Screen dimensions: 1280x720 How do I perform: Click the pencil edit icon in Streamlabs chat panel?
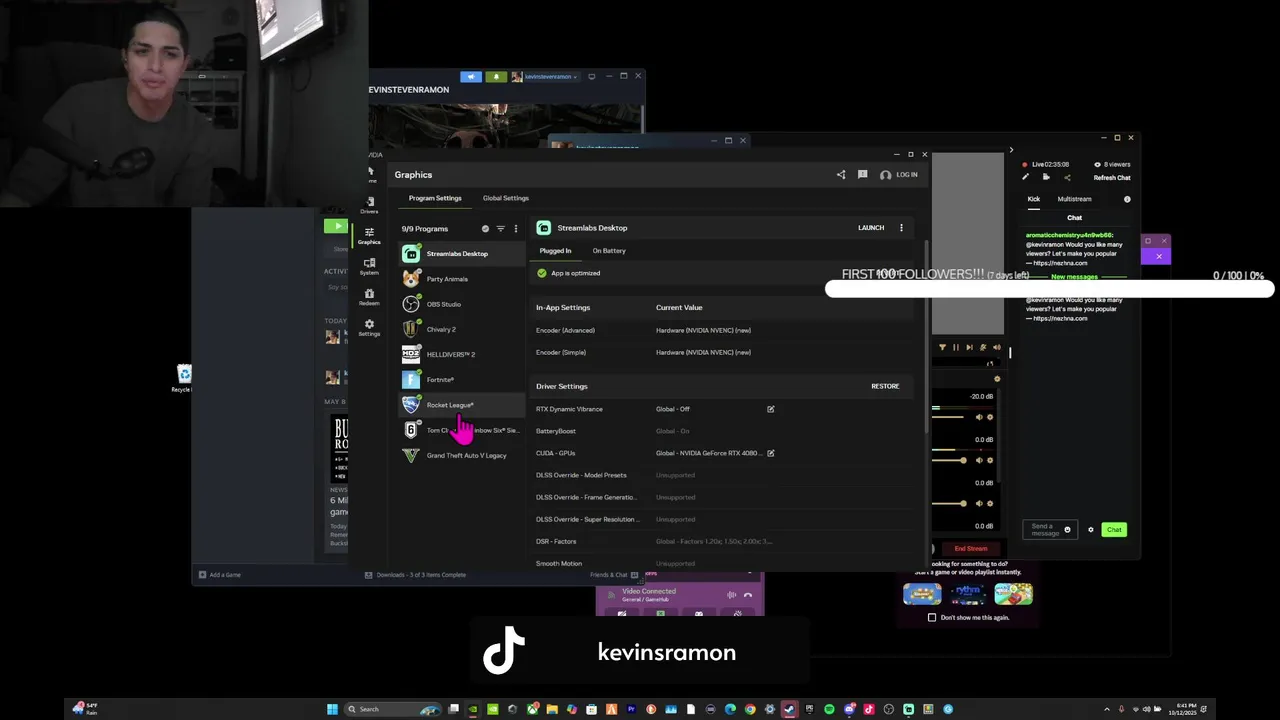pyautogui.click(x=1025, y=178)
